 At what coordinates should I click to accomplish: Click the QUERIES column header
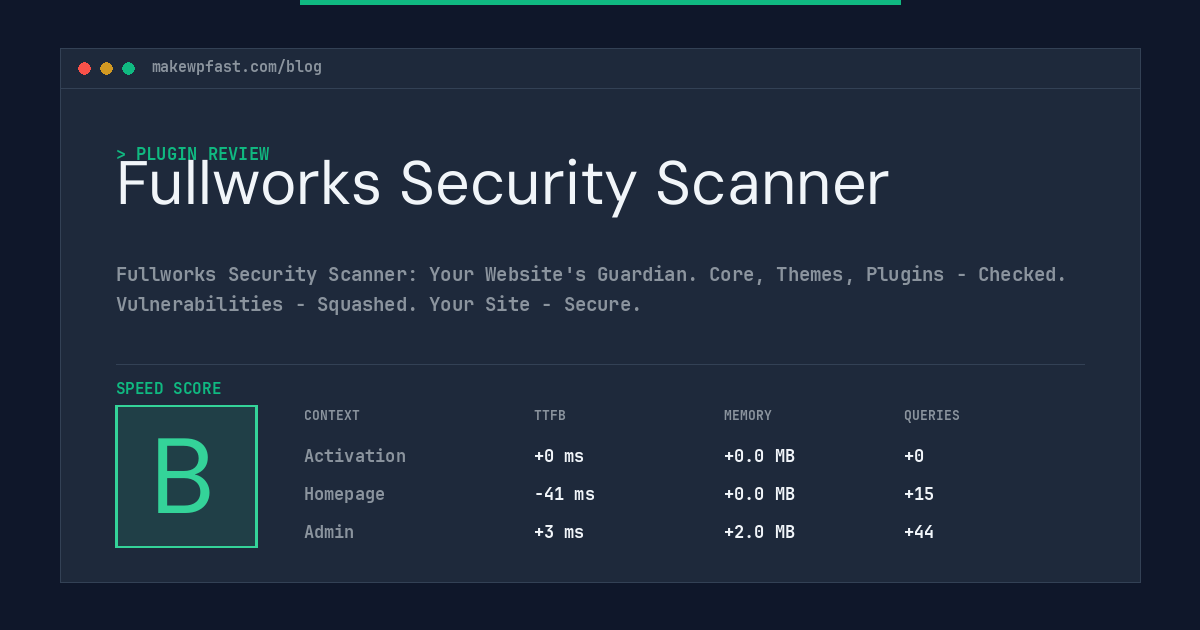(932, 416)
